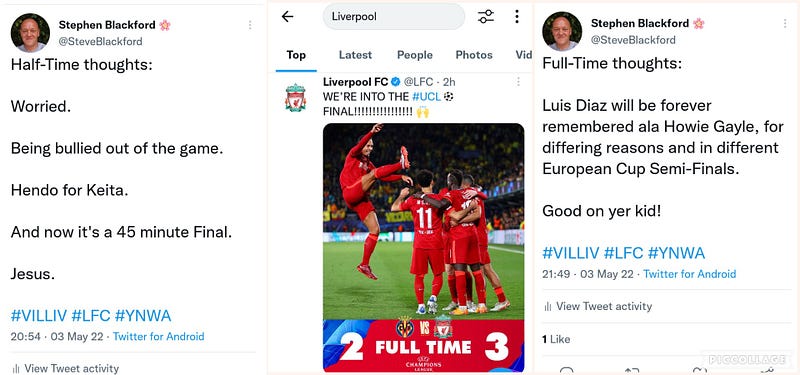Open the search screen three-dot overflow menu

point(517,17)
